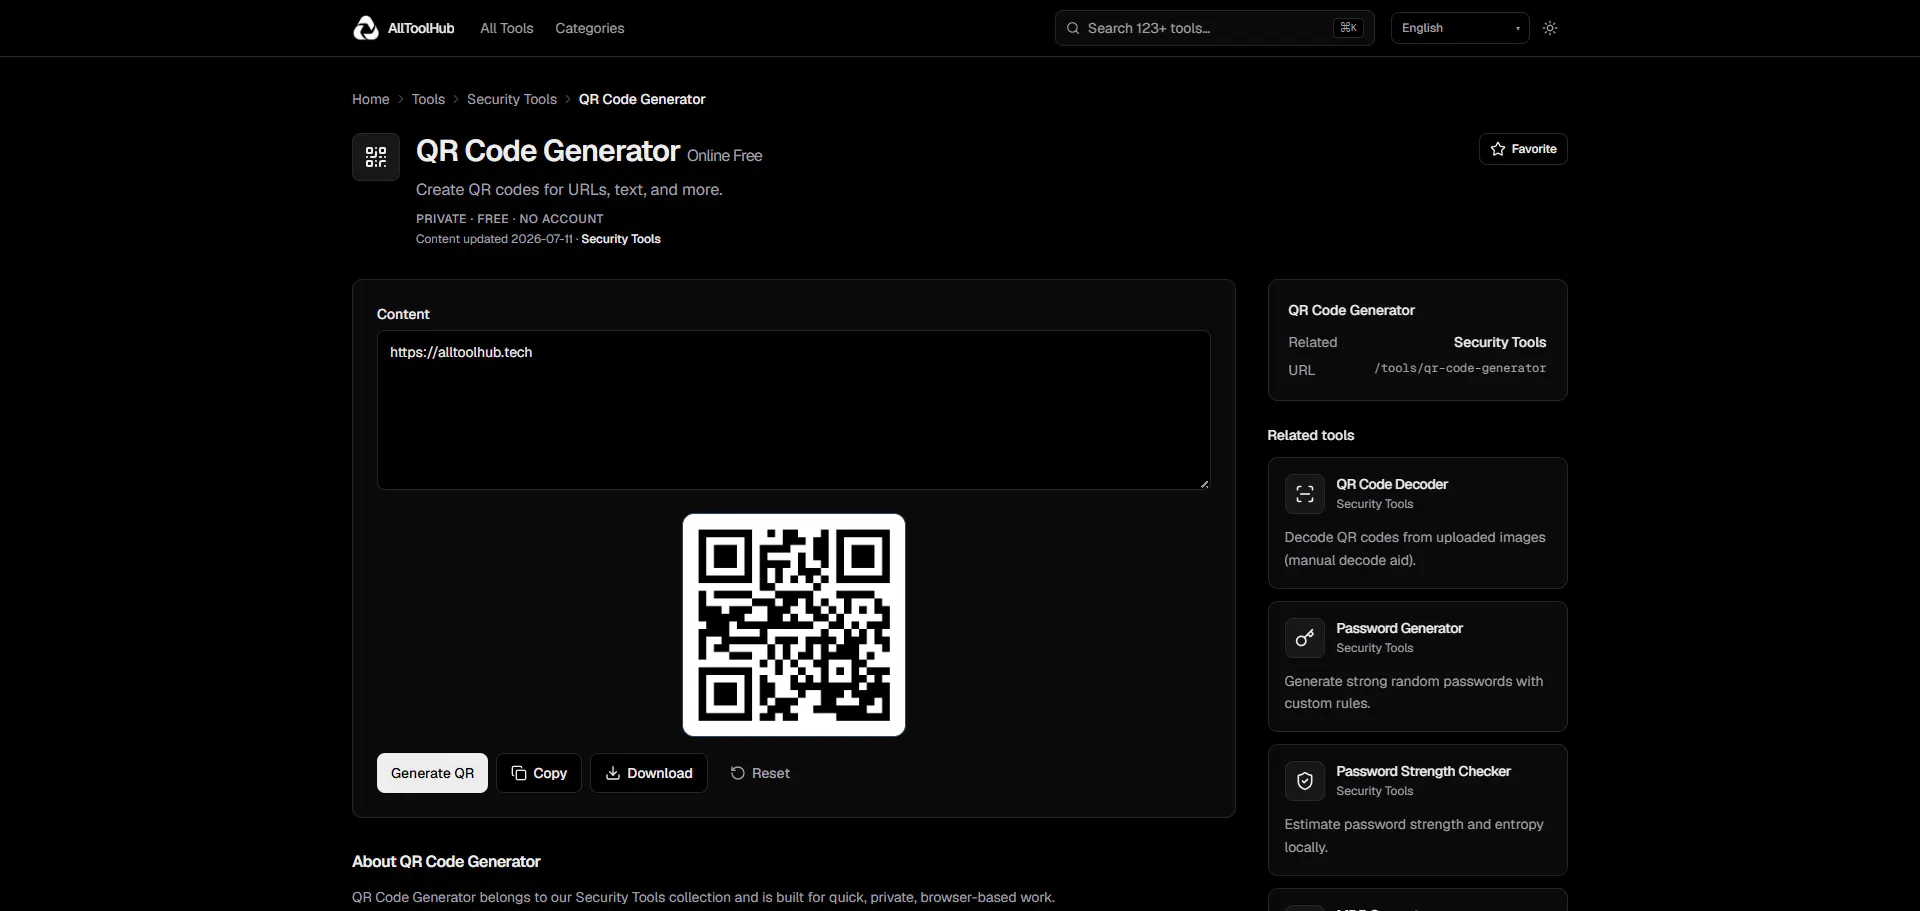The image size is (1920, 911).
Task: Open the Password Generator related tool
Action: tap(1417, 666)
